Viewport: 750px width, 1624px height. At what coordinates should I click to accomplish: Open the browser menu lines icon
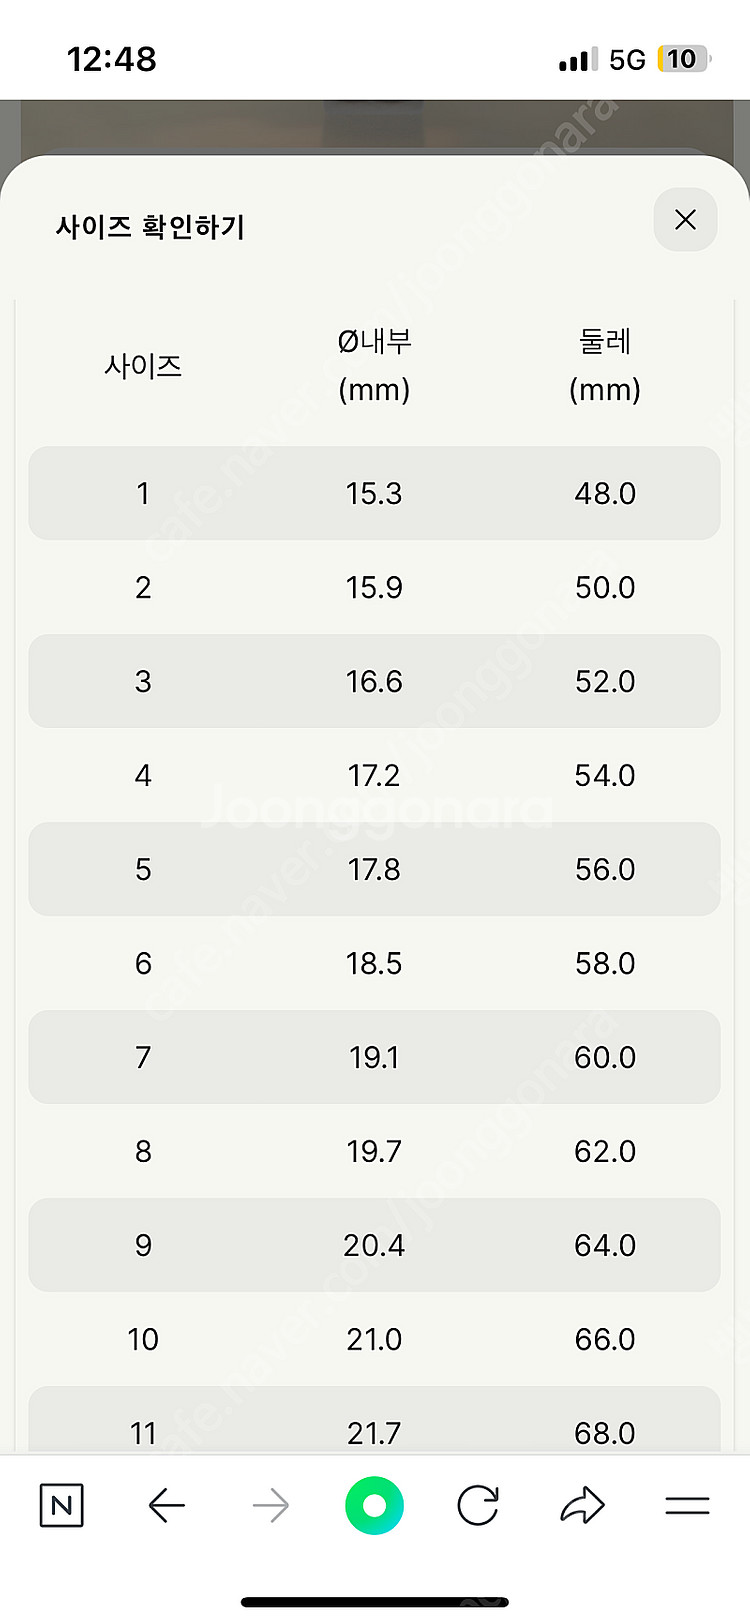click(687, 1505)
